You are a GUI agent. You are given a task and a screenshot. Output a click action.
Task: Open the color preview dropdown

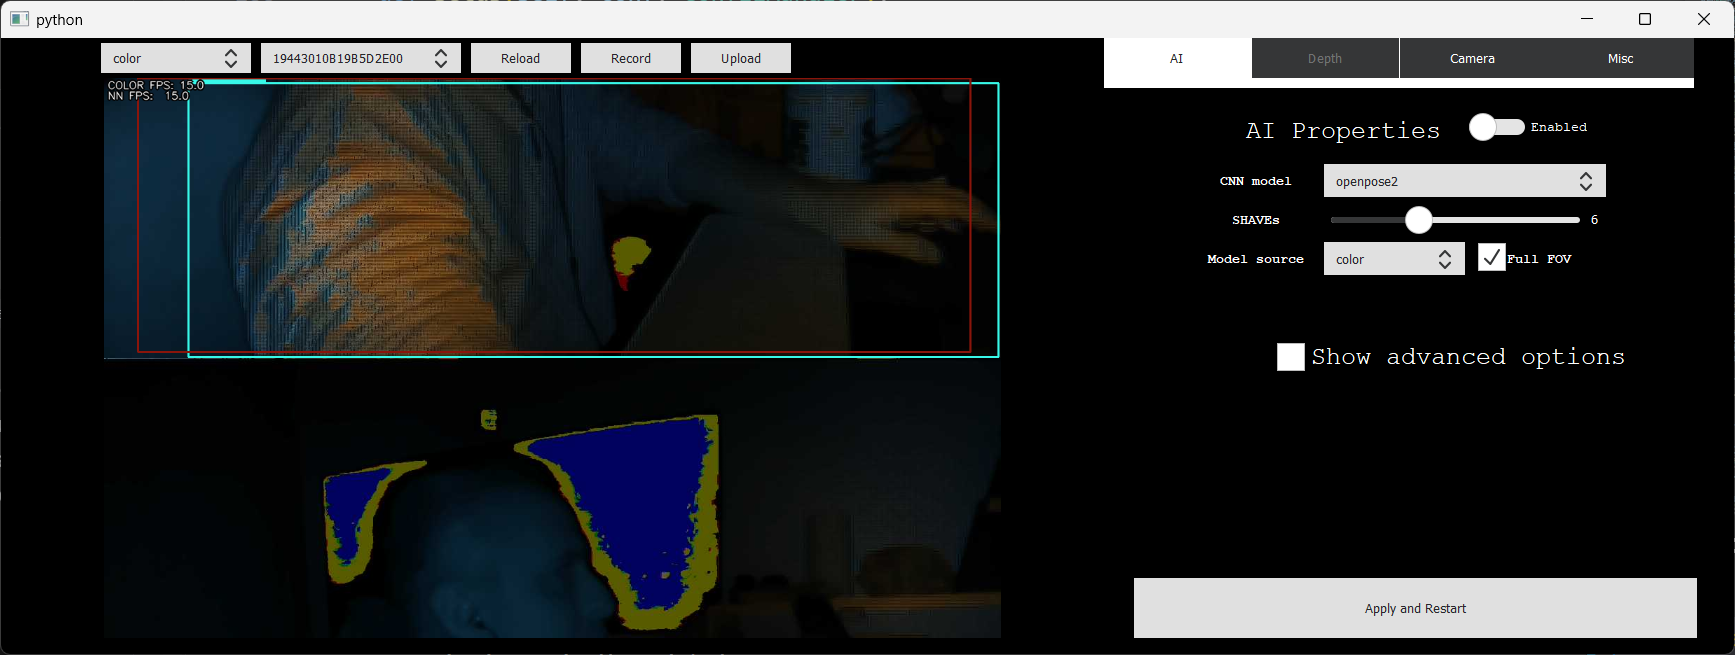point(175,58)
